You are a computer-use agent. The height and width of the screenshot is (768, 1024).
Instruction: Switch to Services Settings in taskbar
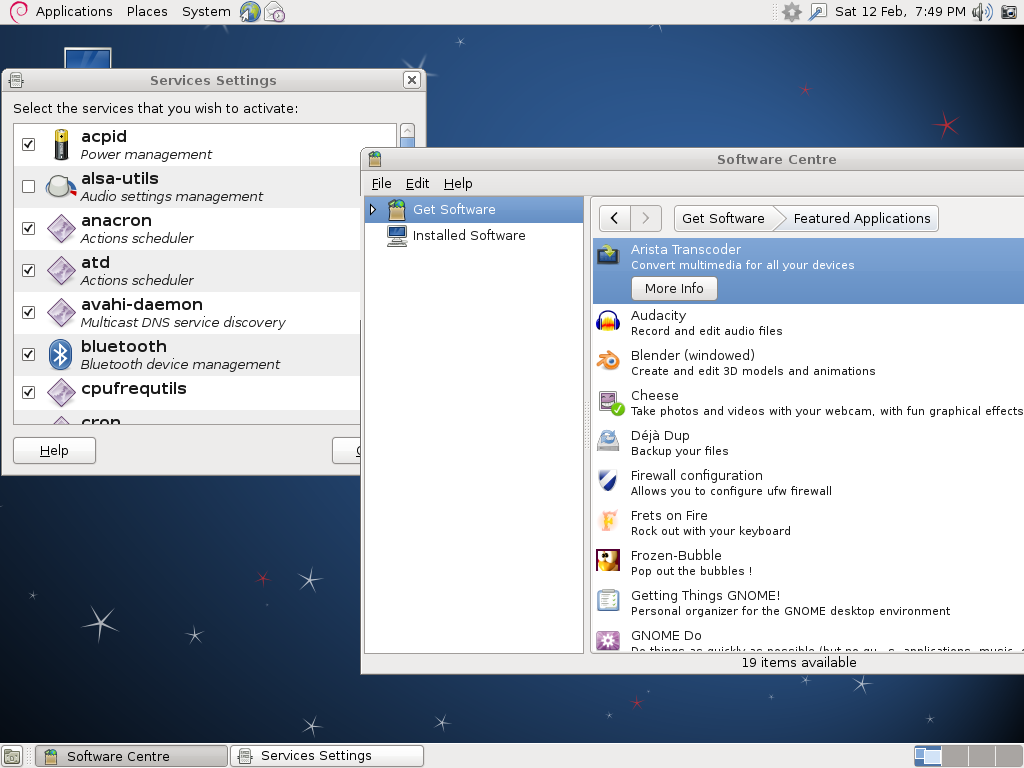click(x=327, y=756)
